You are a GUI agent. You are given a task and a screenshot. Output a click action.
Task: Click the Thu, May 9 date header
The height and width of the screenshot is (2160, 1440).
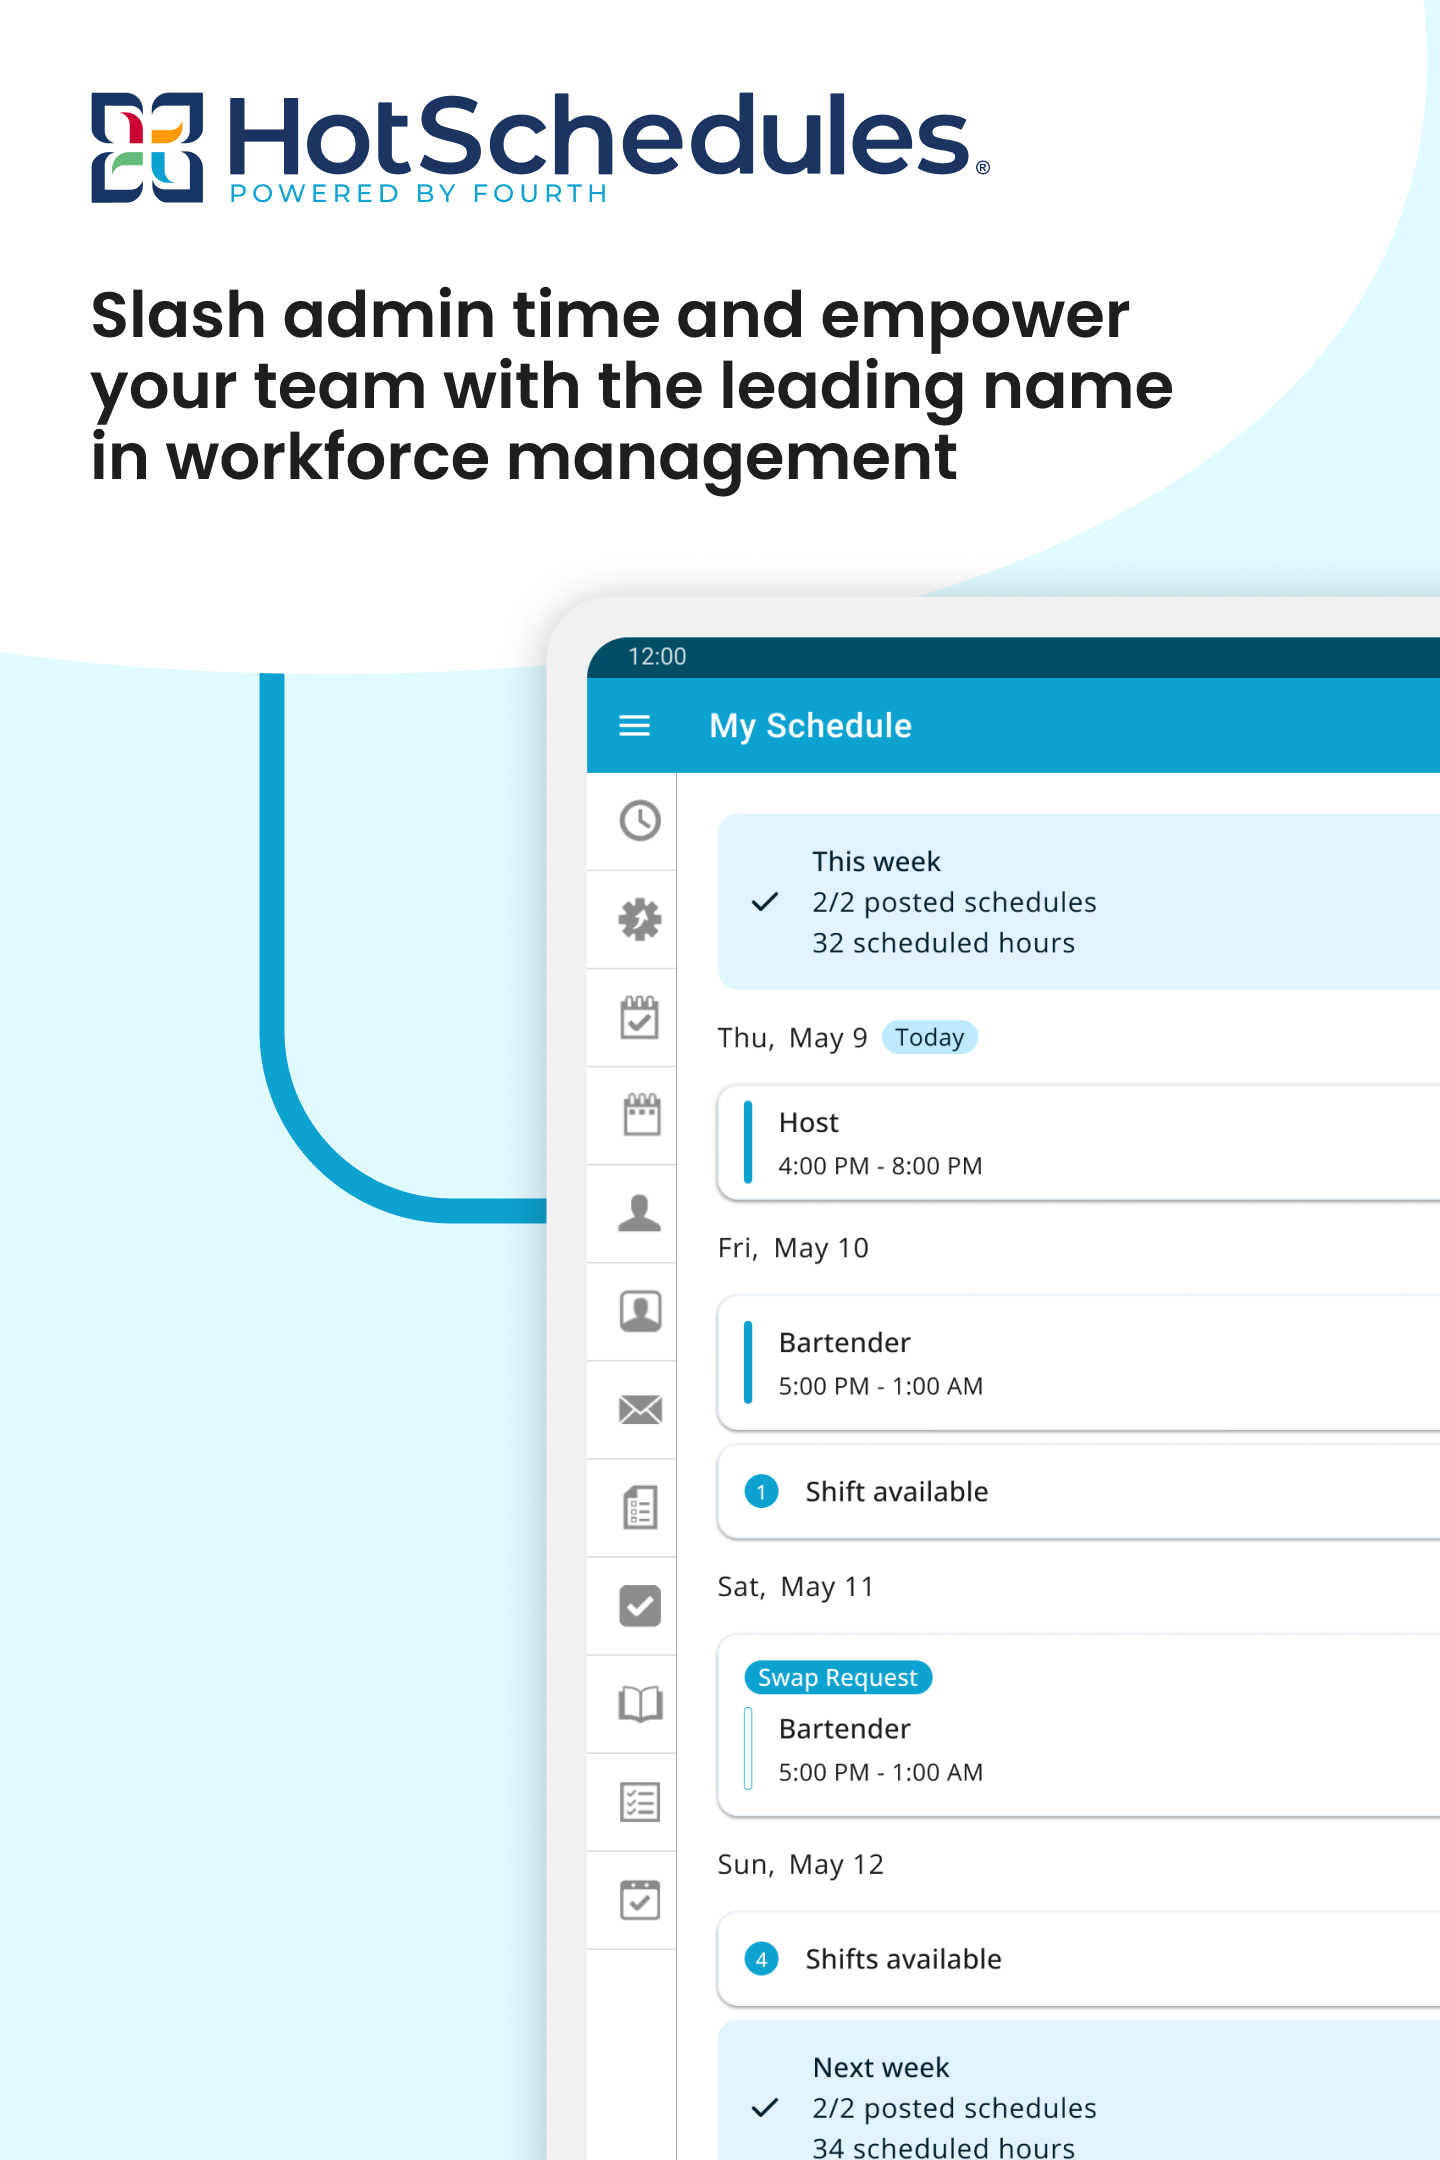pos(792,1038)
